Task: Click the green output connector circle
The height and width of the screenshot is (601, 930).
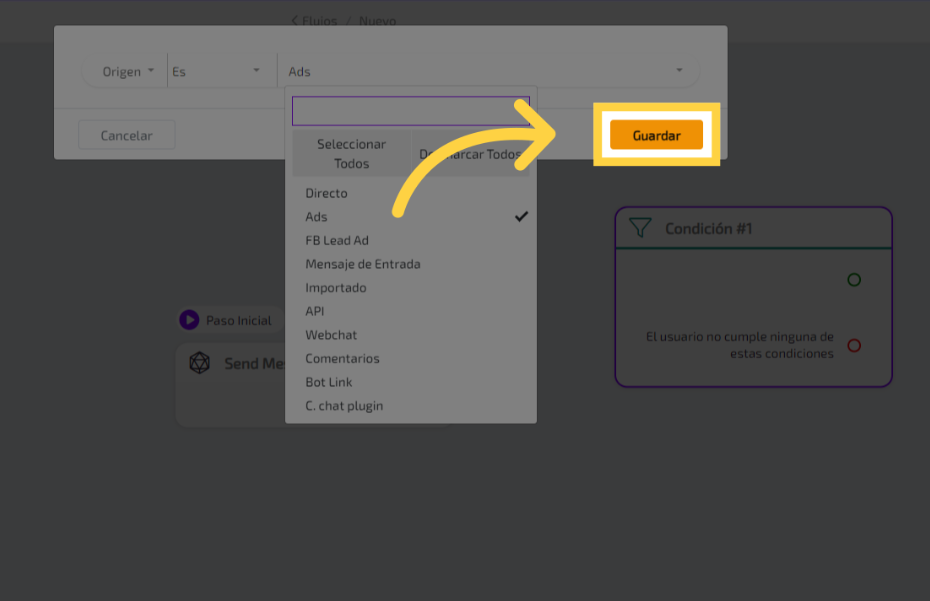Action: (x=854, y=280)
